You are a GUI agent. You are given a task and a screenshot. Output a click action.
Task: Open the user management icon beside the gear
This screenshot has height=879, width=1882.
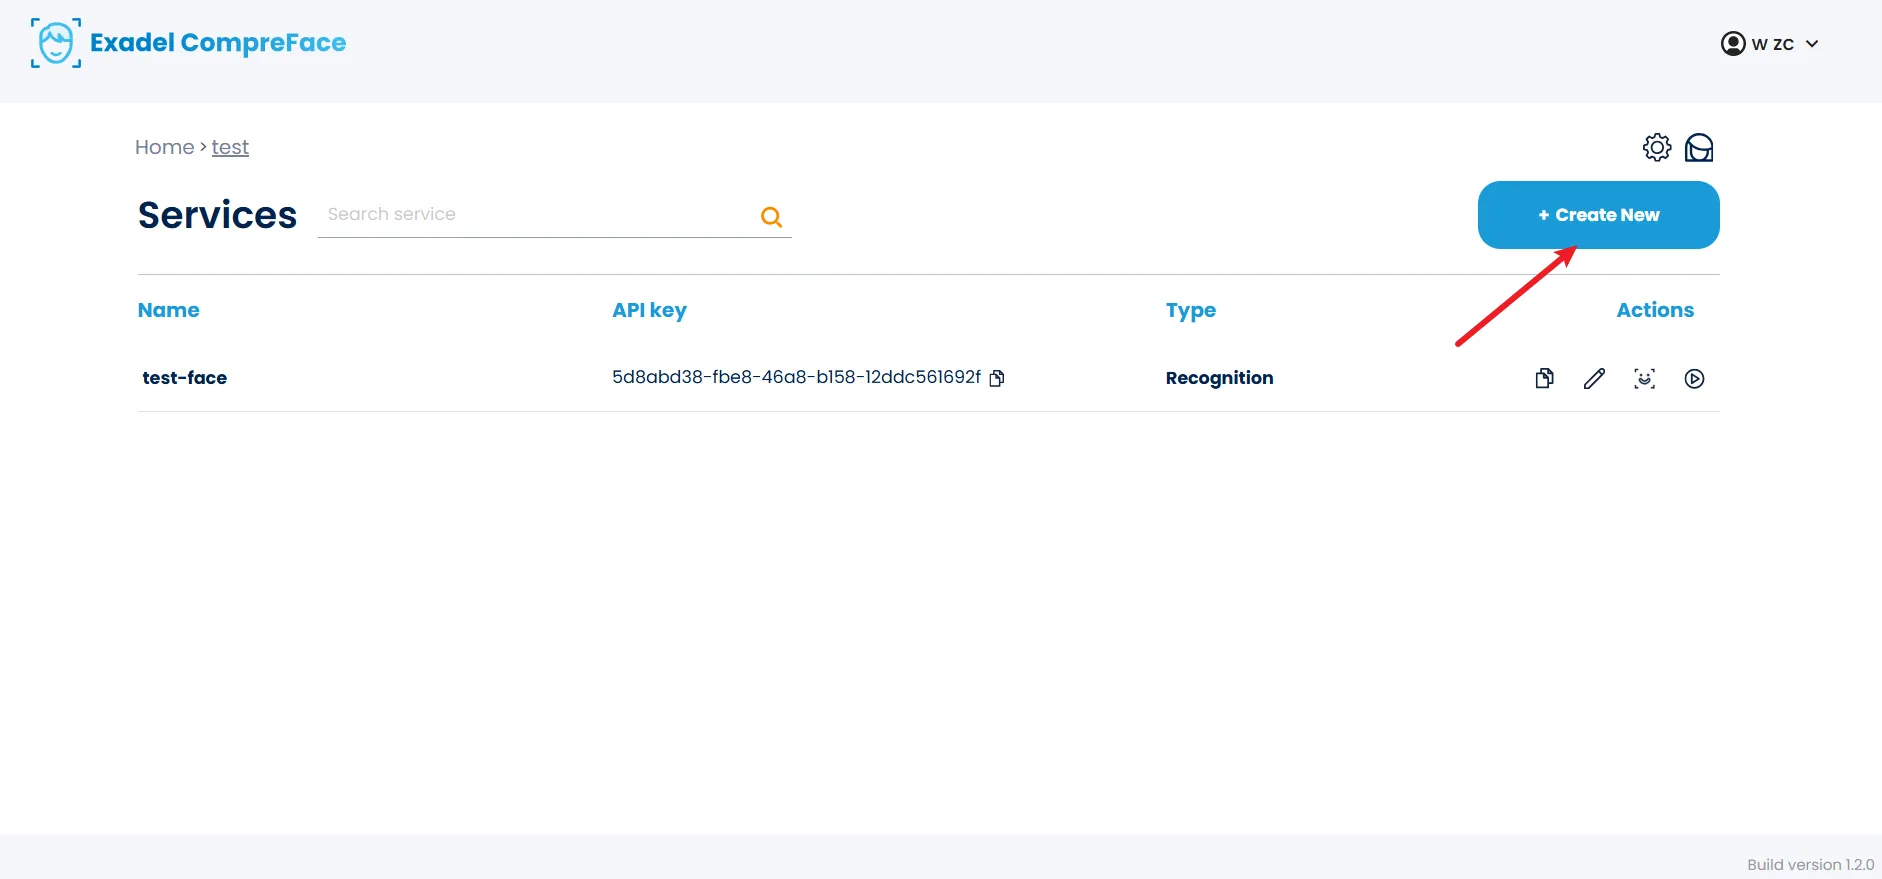pyautogui.click(x=1699, y=148)
